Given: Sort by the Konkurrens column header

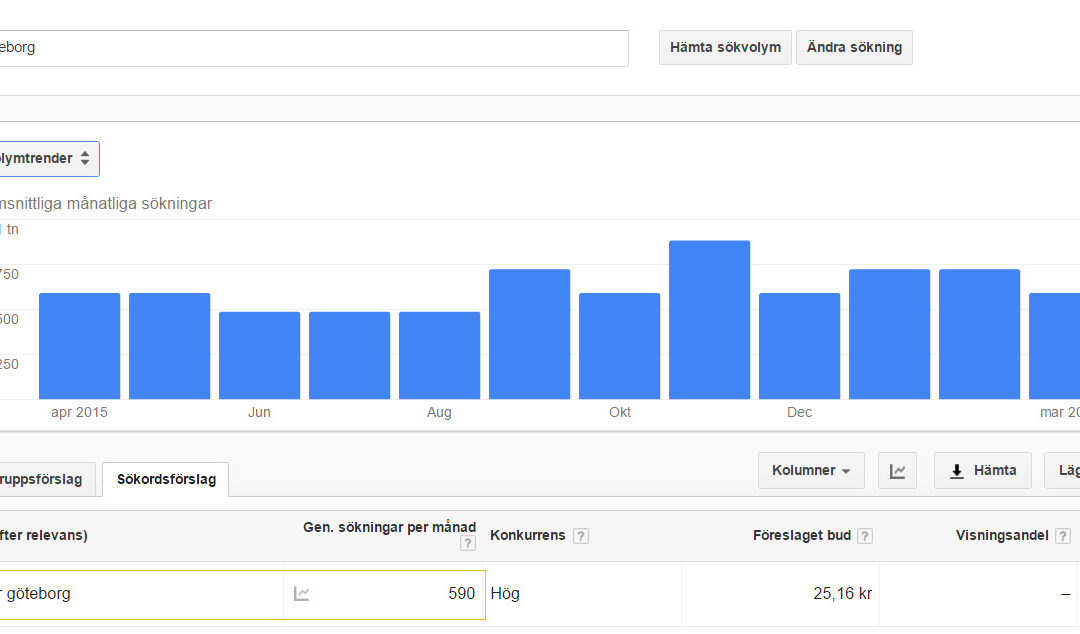Looking at the screenshot, I should 528,536.
